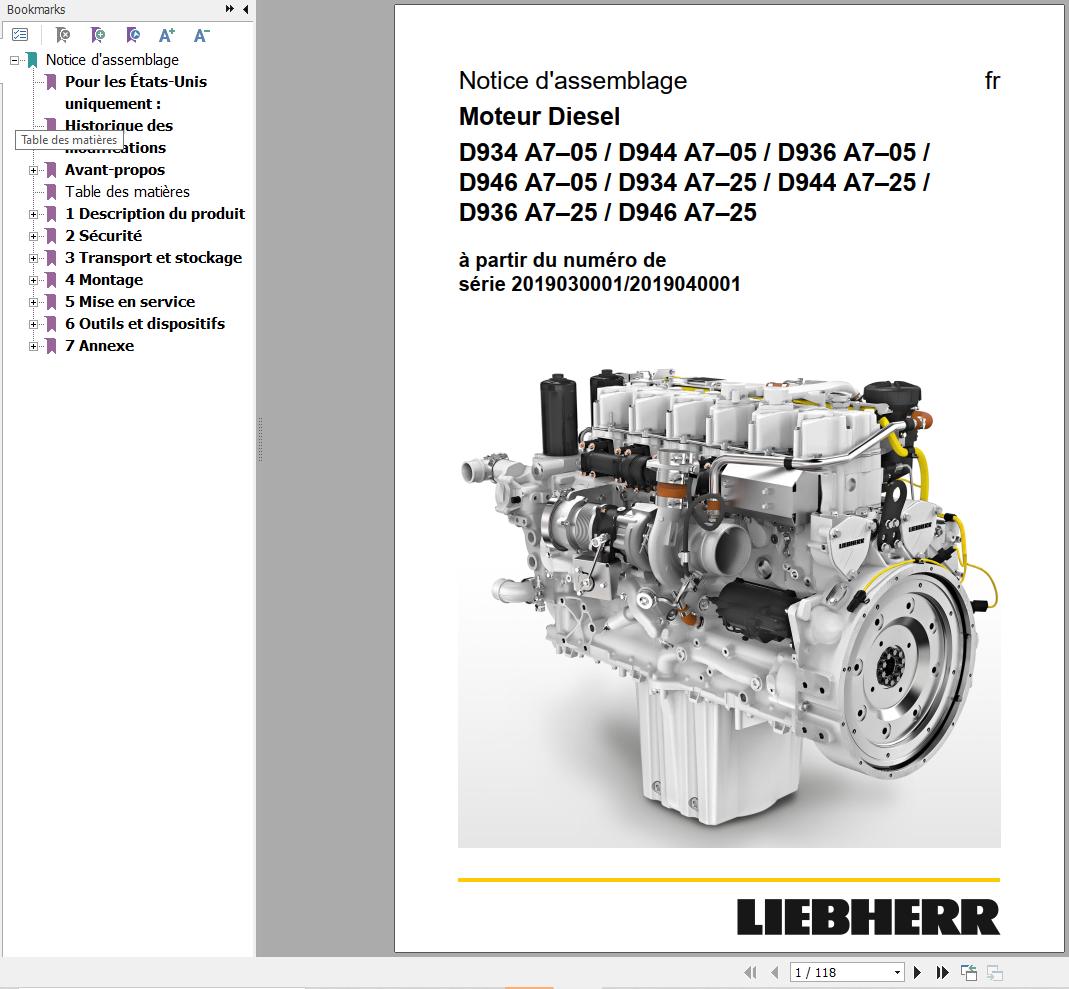Viewport: 1069px width, 989px height.
Task: Jump to 4 Montage bookmark
Action: tap(104, 279)
